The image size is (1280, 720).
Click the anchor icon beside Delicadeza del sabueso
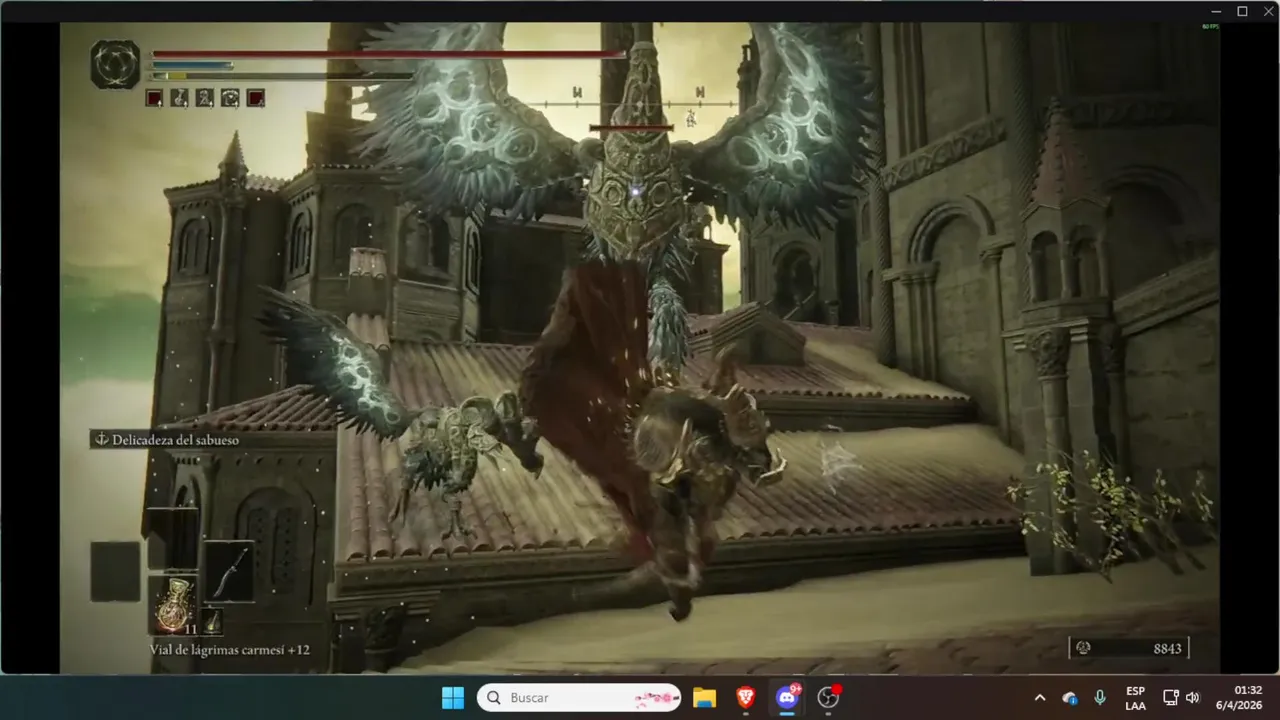(x=101, y=439)
